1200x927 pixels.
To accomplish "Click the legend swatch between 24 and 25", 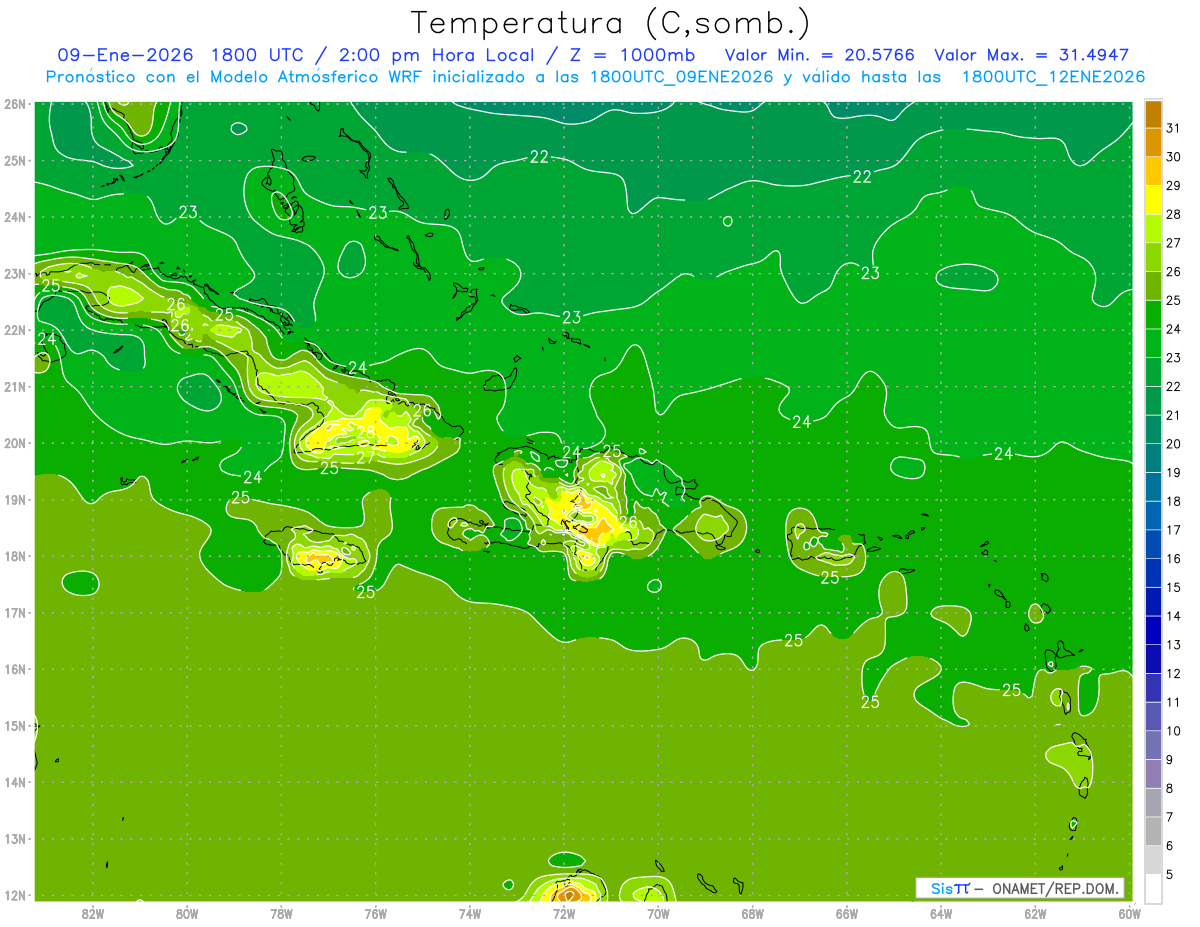I will 1153,315.
